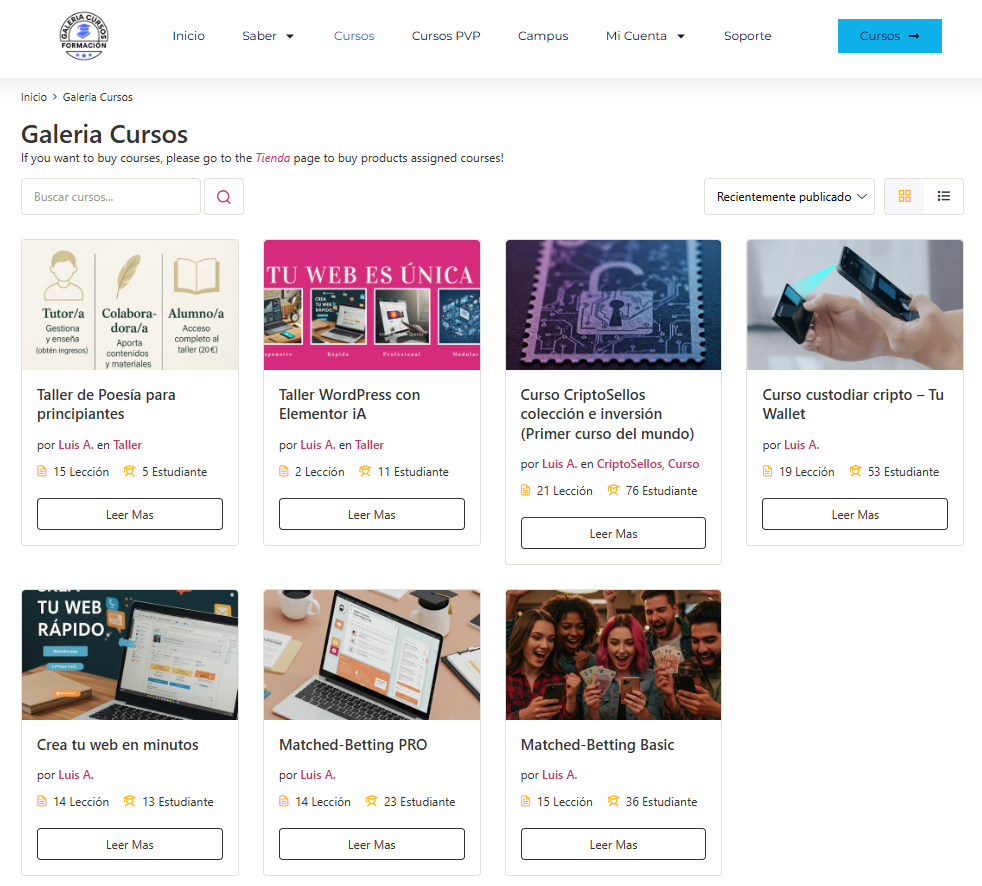
Task: Expand the Mi Cuenta menu arrow
Action: [681, 36]
